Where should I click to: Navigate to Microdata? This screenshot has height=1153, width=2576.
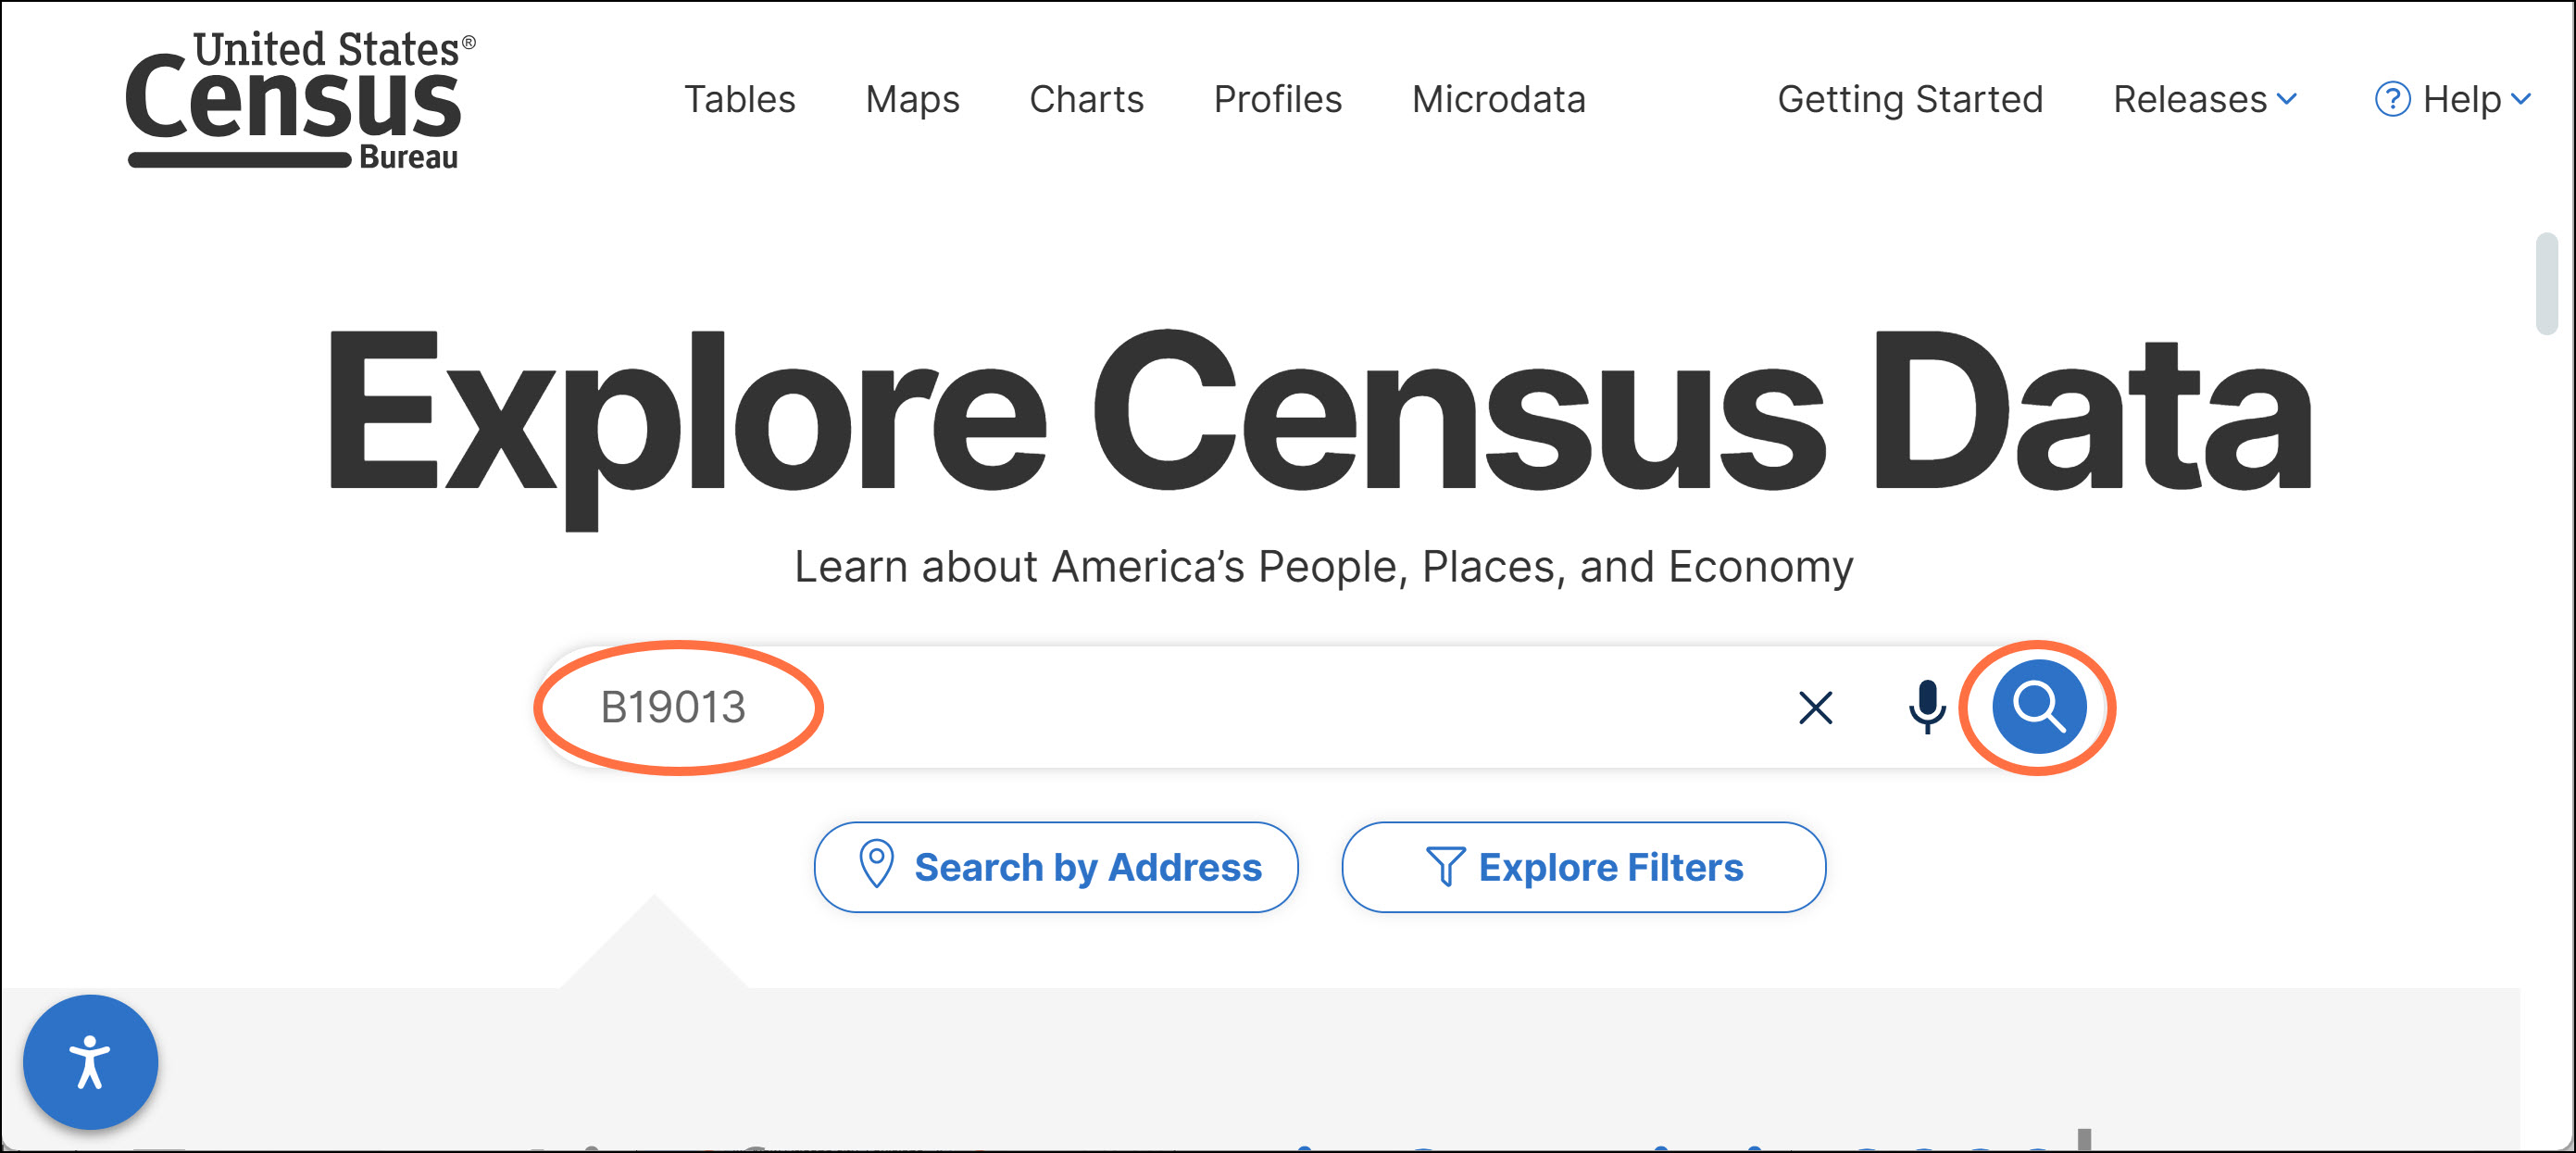[x=1498, y=99]
